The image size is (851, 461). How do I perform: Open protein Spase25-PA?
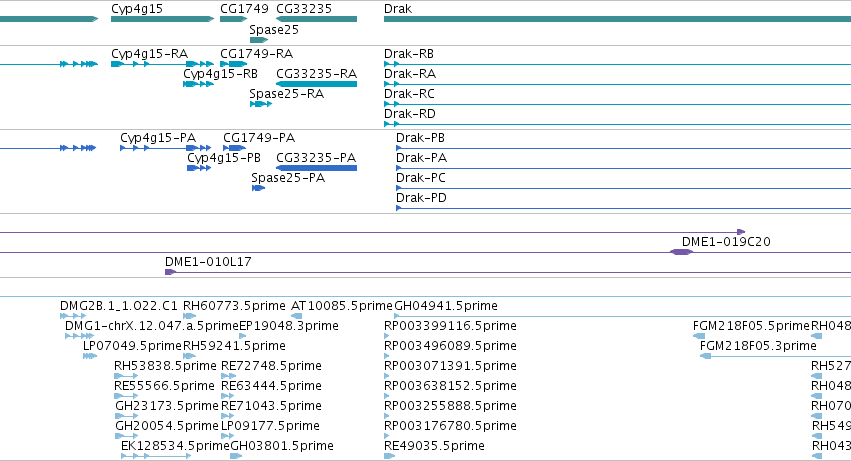tap(288, 178)
